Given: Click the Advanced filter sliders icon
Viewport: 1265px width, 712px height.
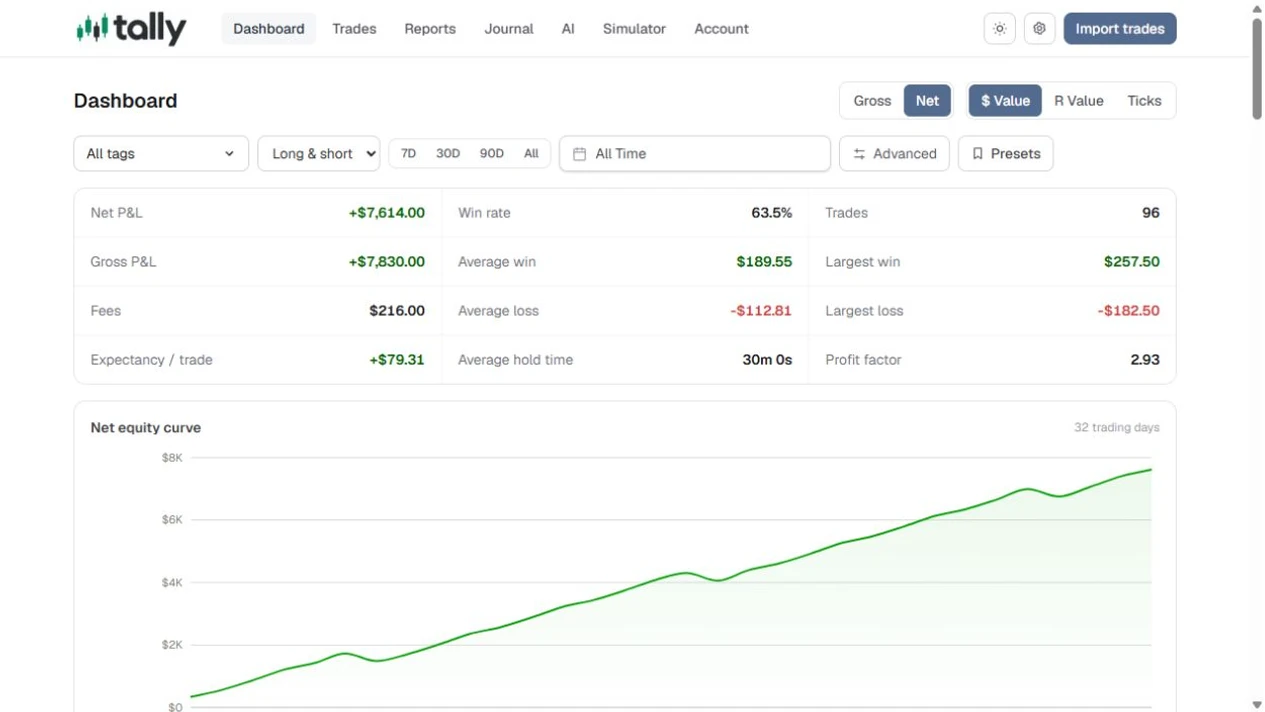Looking at the screenshot, I should pyautogui.click(x=859, y=154).
